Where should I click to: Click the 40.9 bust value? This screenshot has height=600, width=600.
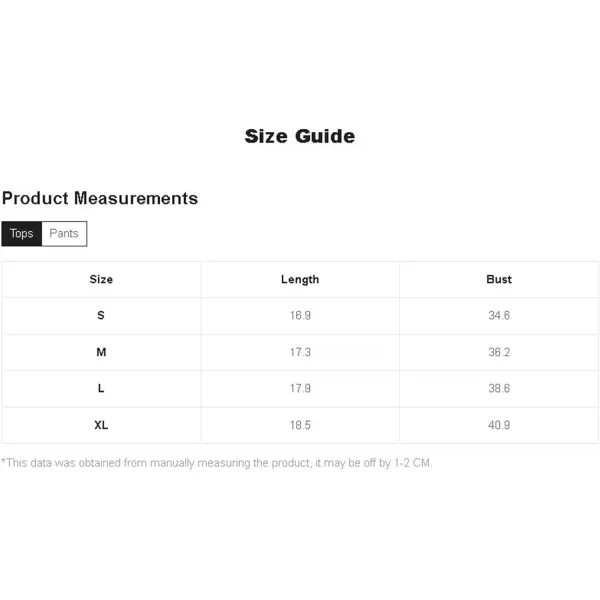(499, 425)
